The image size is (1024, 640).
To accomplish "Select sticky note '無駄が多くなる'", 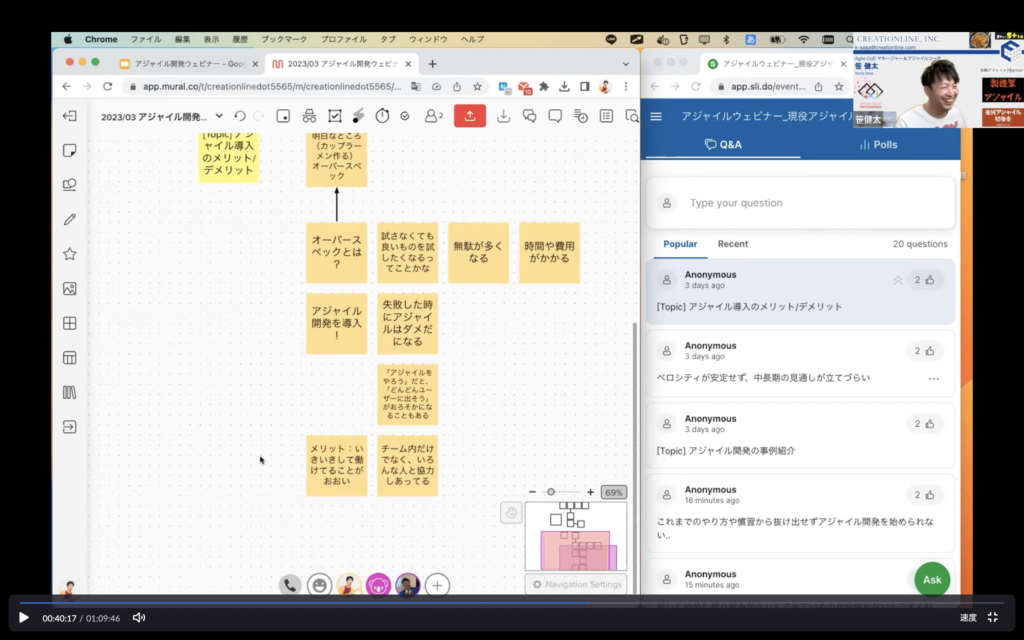I will coord(478,253).
